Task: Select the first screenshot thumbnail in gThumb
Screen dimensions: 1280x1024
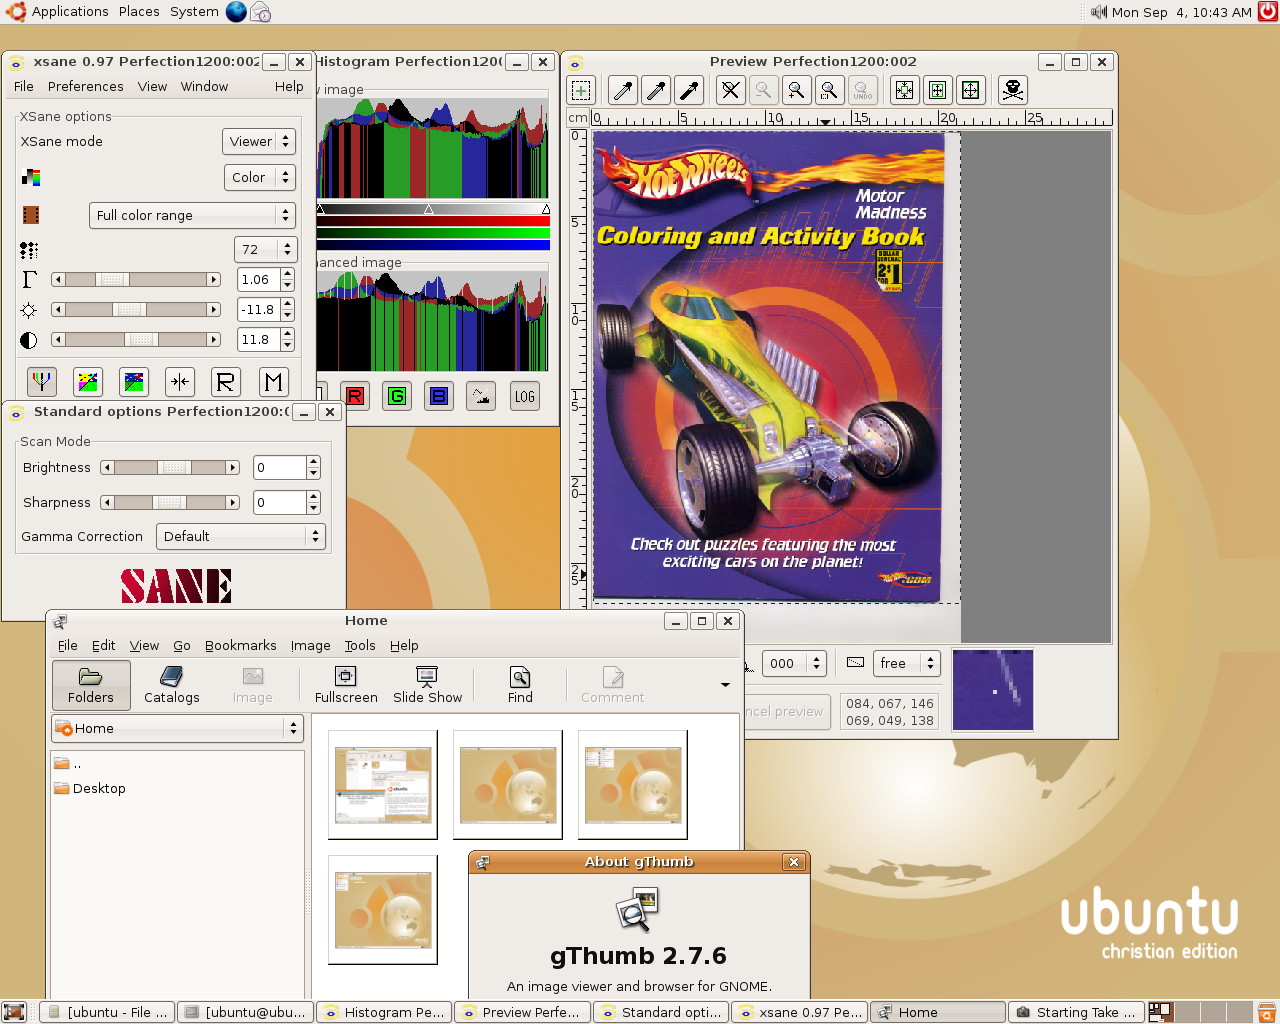Action: pos(383,785)
